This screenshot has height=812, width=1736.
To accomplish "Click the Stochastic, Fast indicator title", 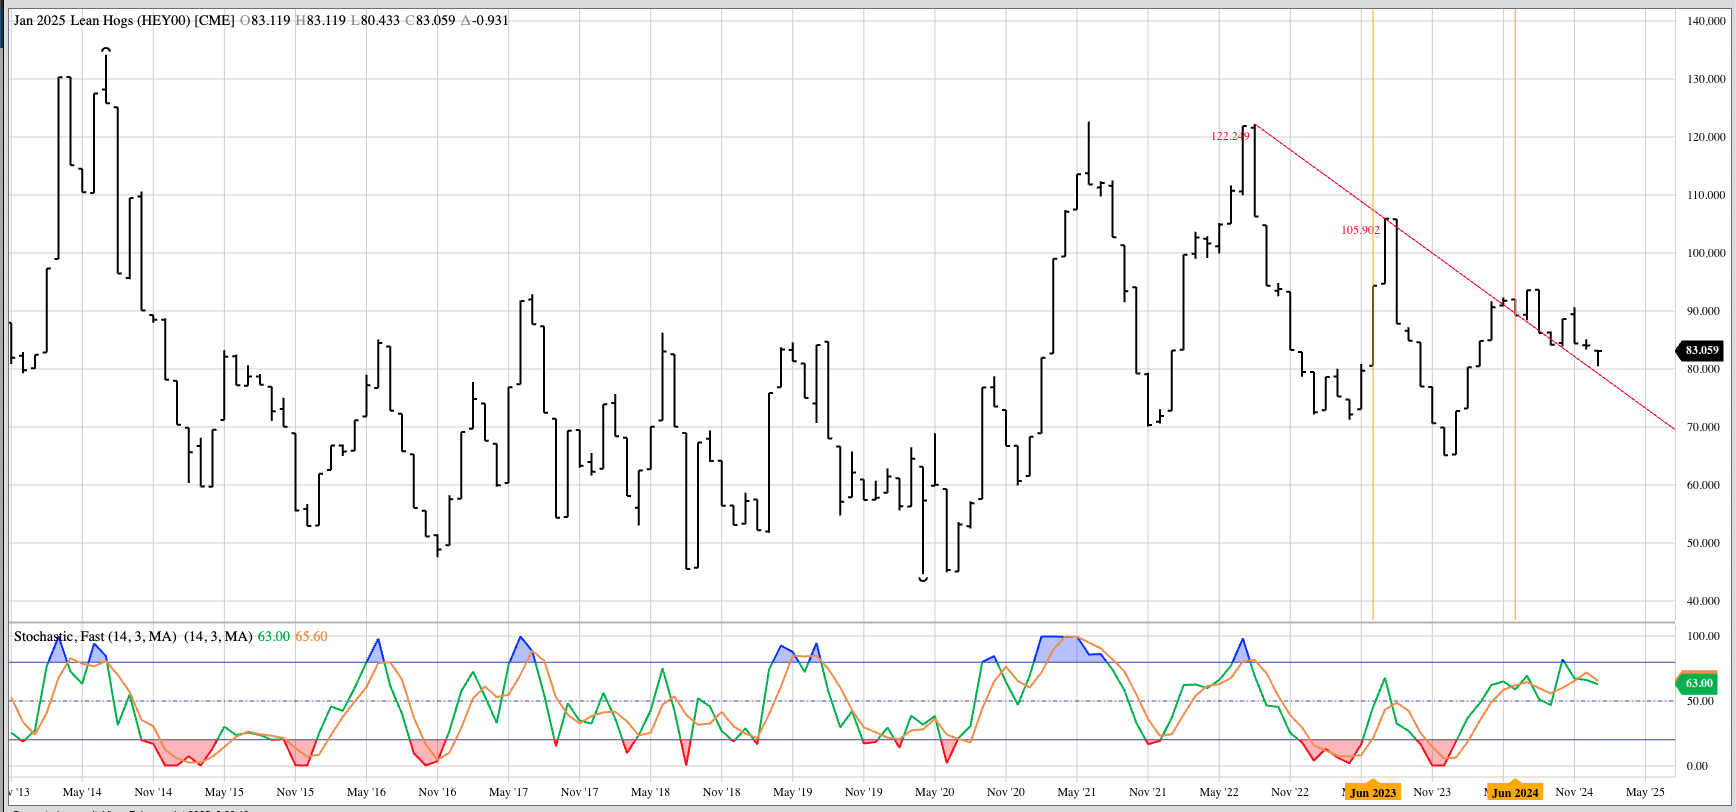I will pyautogui.click(x=95, y=636).
